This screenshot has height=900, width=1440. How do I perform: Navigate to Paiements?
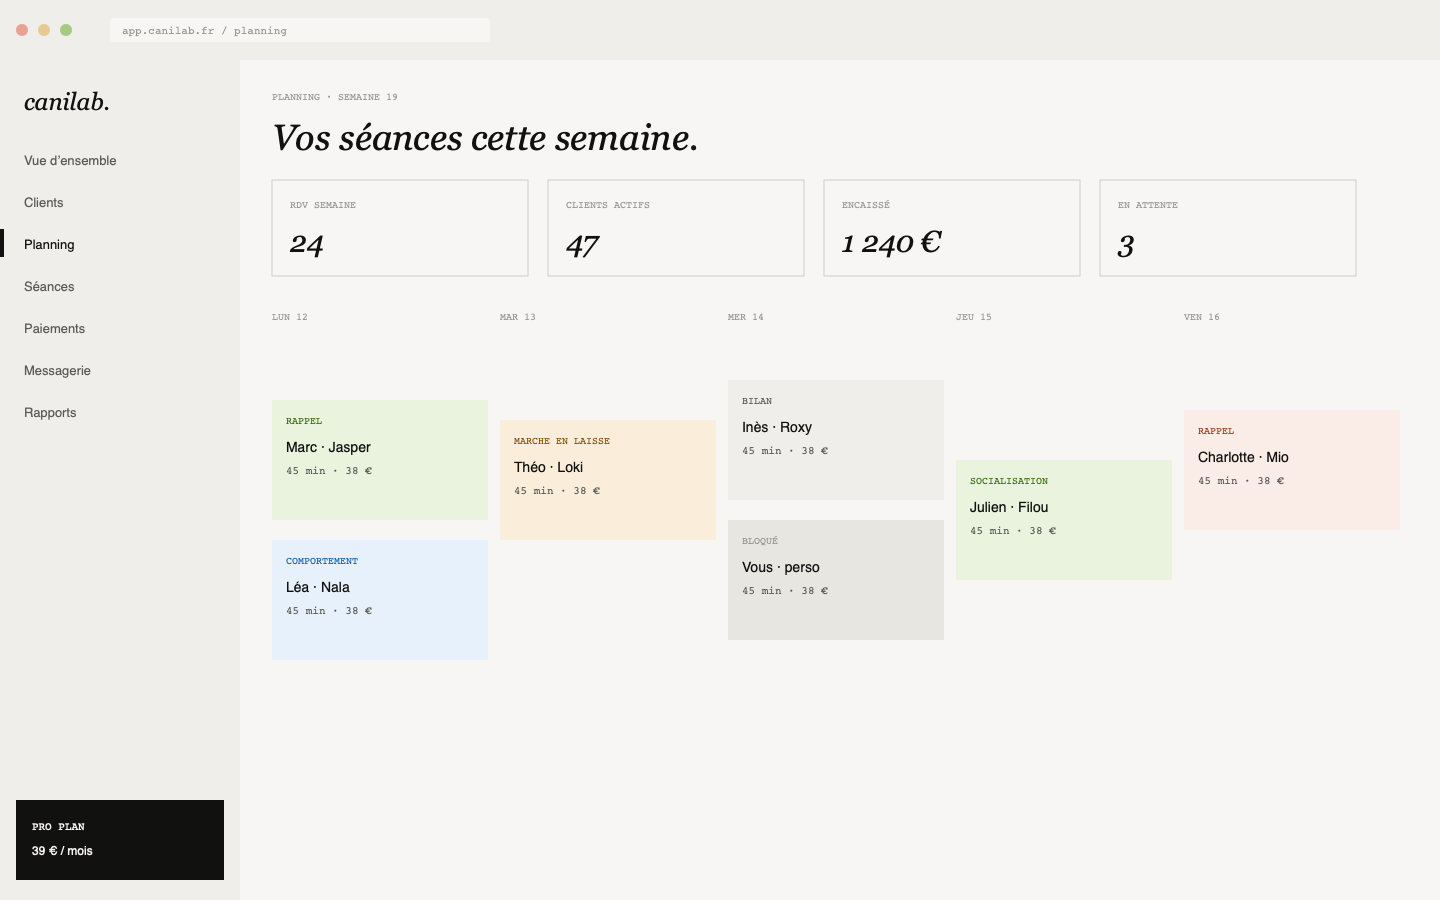[54, 329]
